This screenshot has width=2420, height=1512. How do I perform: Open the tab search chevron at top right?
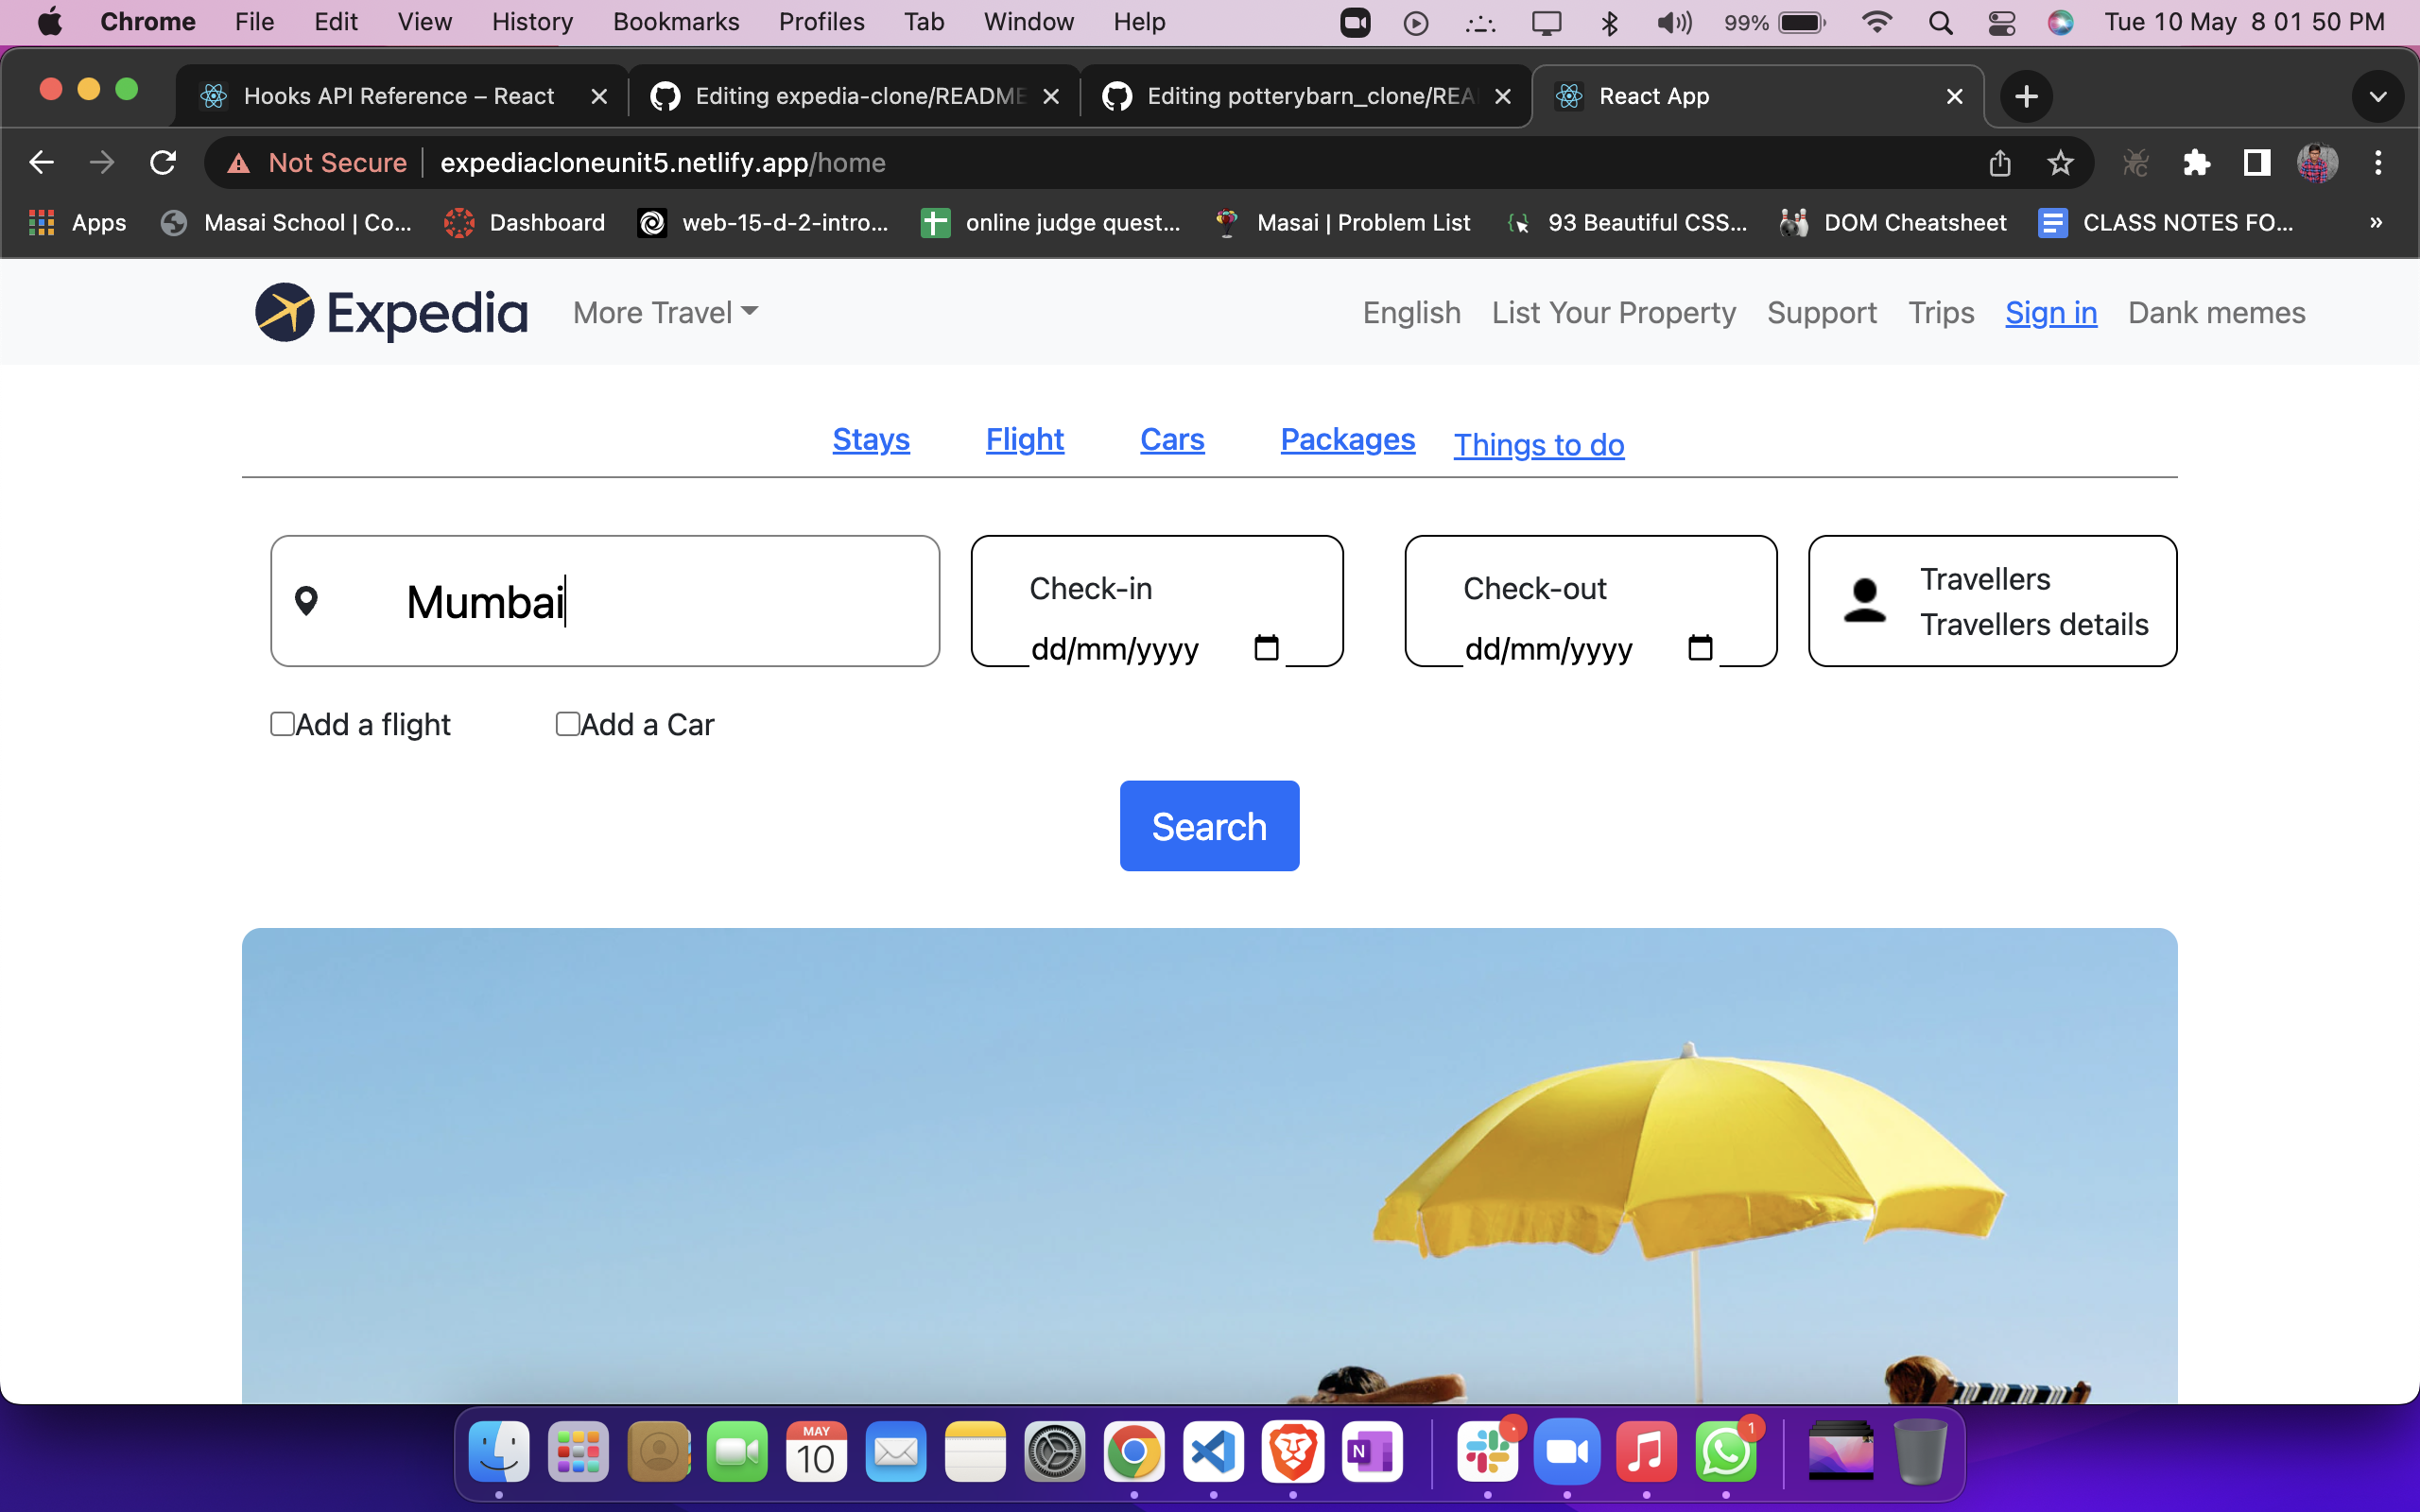[2378, 96]
